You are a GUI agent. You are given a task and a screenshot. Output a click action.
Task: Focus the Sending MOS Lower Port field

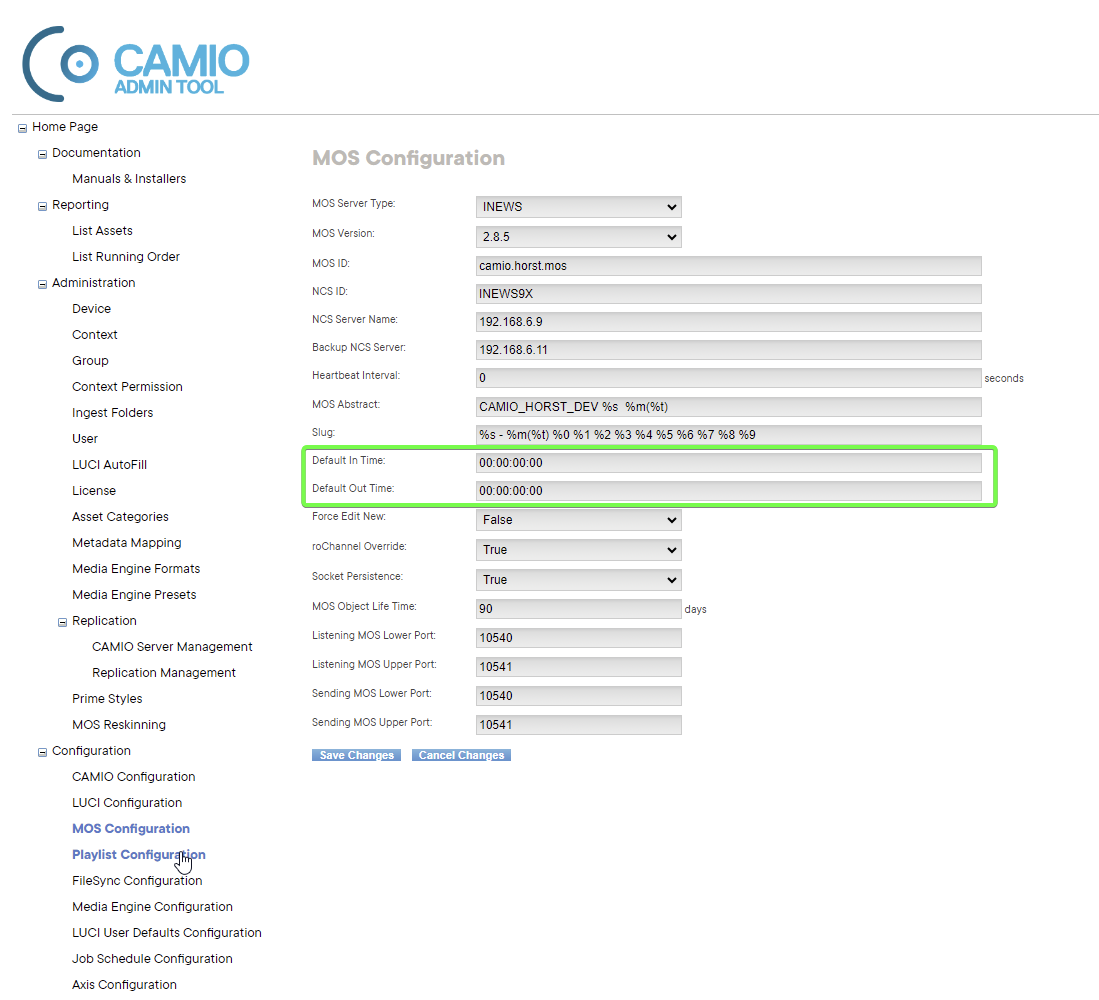(x=578, y=695)
